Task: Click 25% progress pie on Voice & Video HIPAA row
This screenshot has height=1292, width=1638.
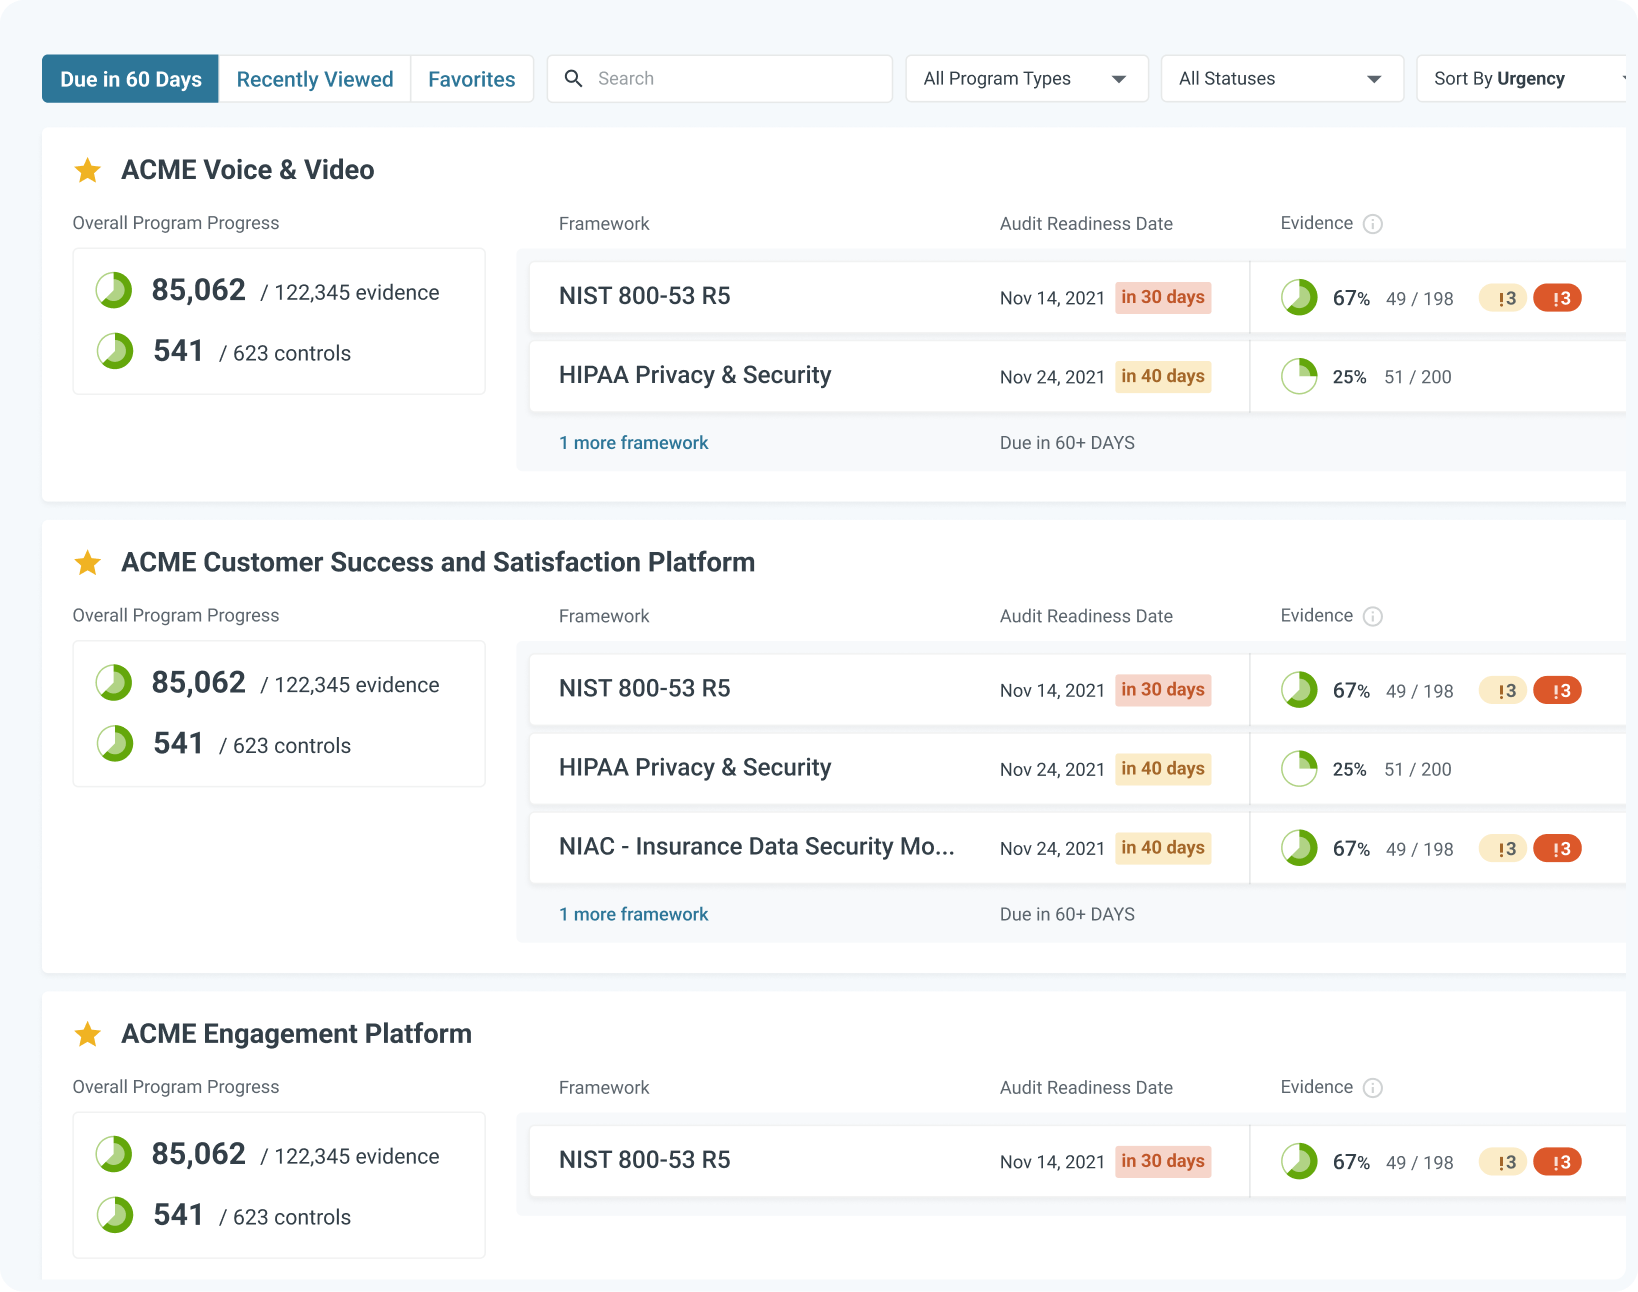Action: pyautogui.click(x=1299, y=376)
